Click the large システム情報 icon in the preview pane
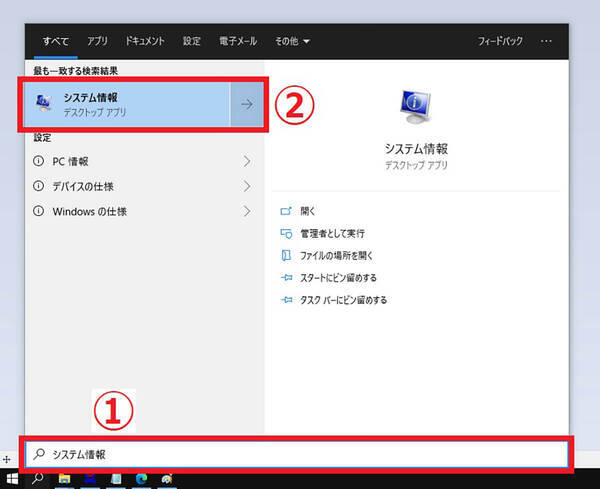This screenshot has width=600, height=489. click(416, 107)
